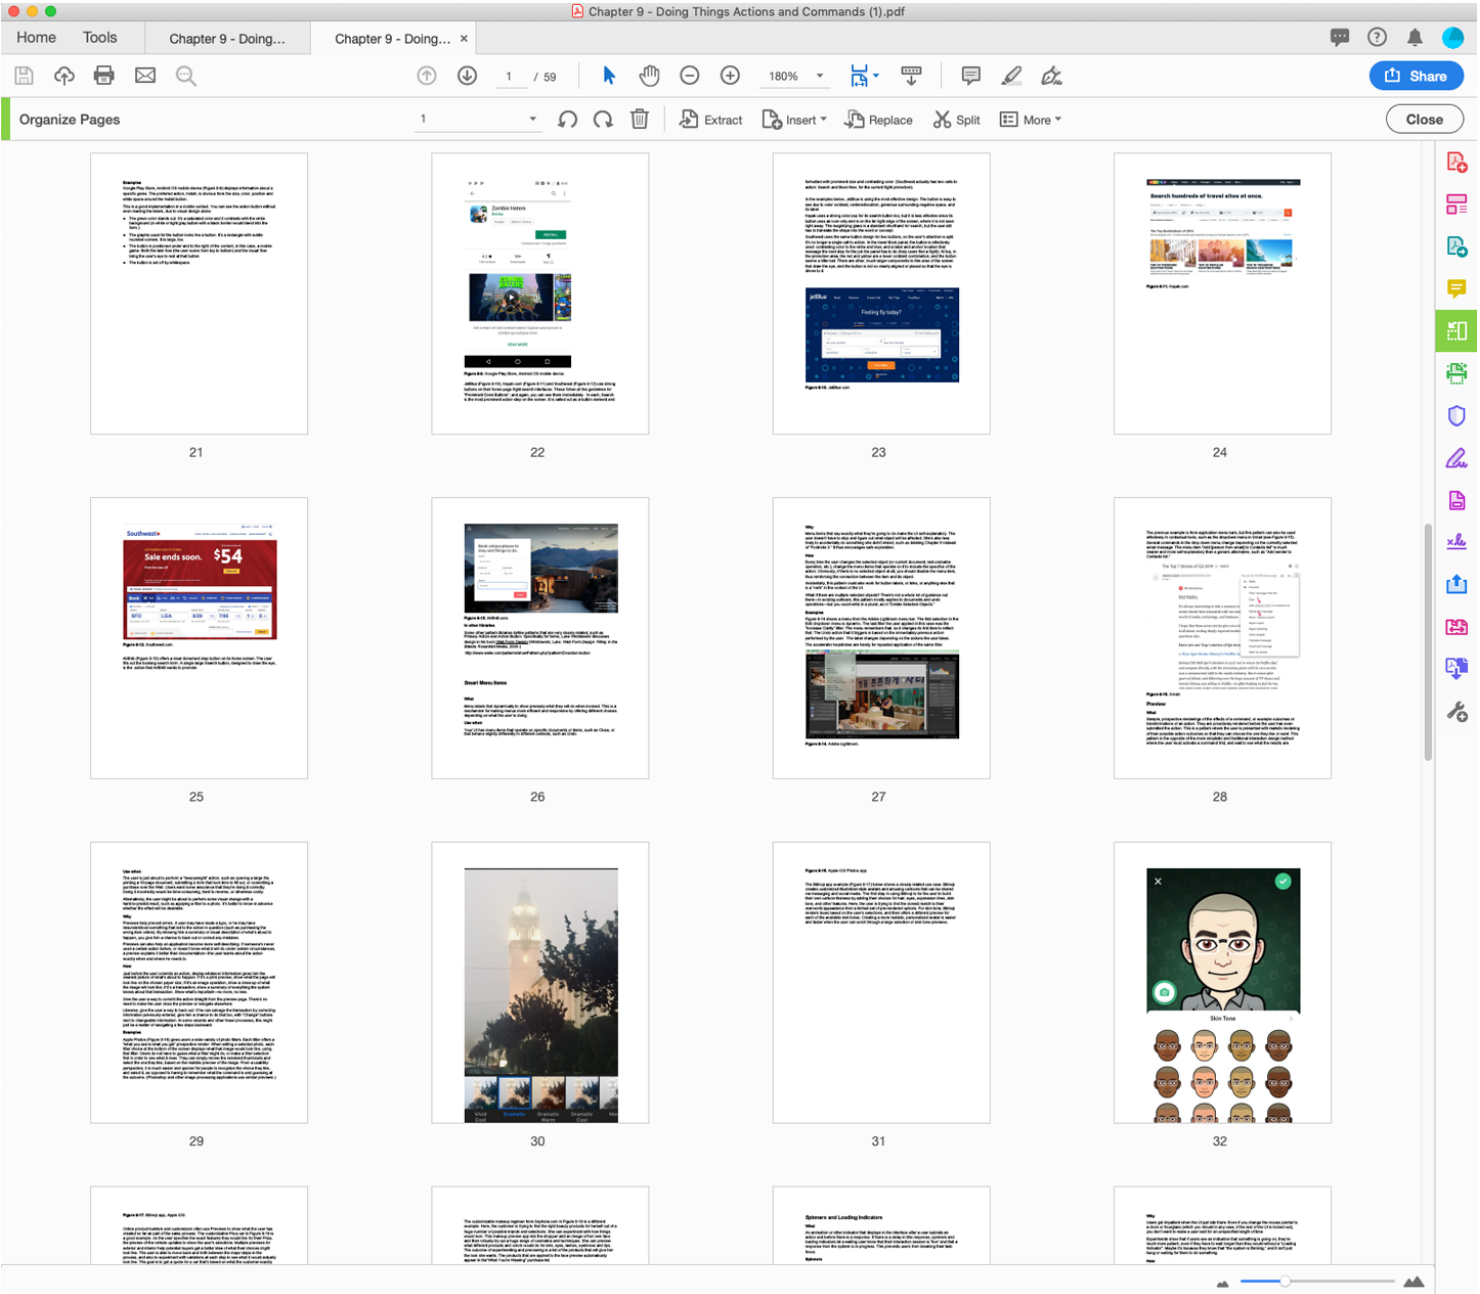The image size is (1480, 1294).
Task: Select page 30 foggy tower thumbnail
Action: pyautogui.click(x=540, y=982)
